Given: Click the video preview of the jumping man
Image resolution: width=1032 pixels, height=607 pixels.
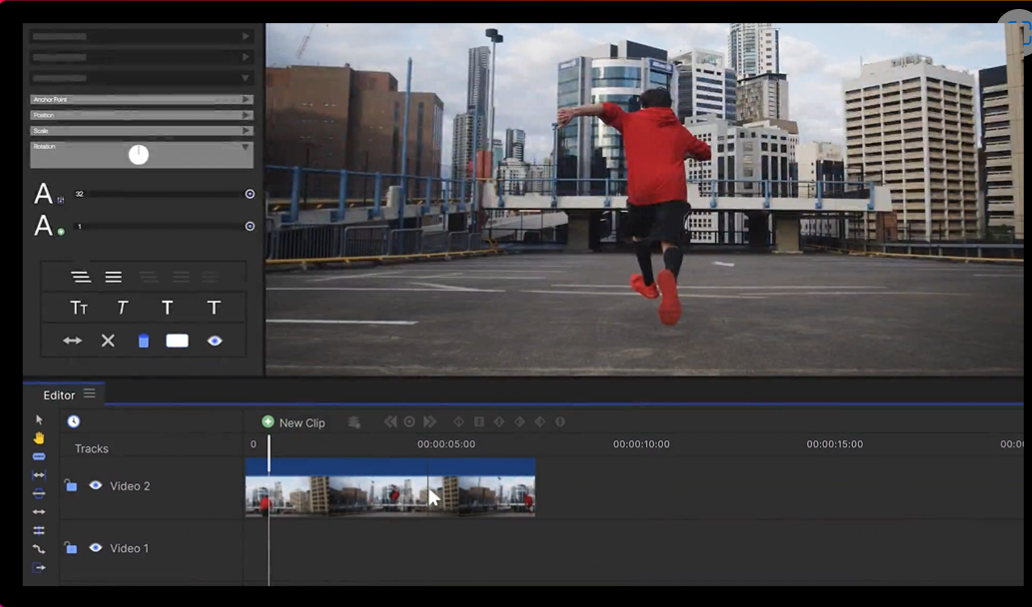Looking at the screenshot, I should [x=644, y=199].
